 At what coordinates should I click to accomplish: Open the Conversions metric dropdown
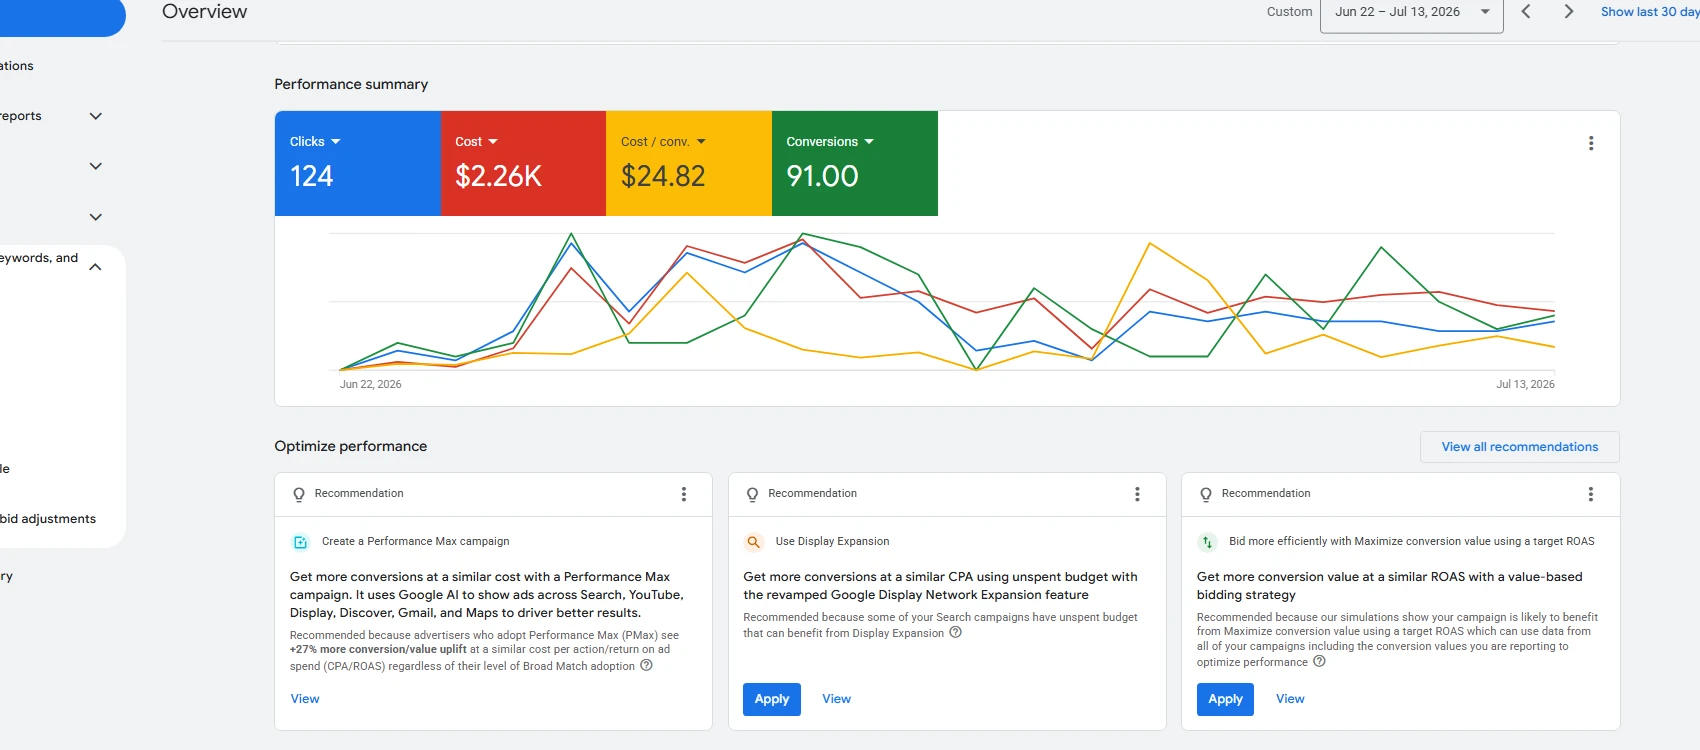[830, 142]
